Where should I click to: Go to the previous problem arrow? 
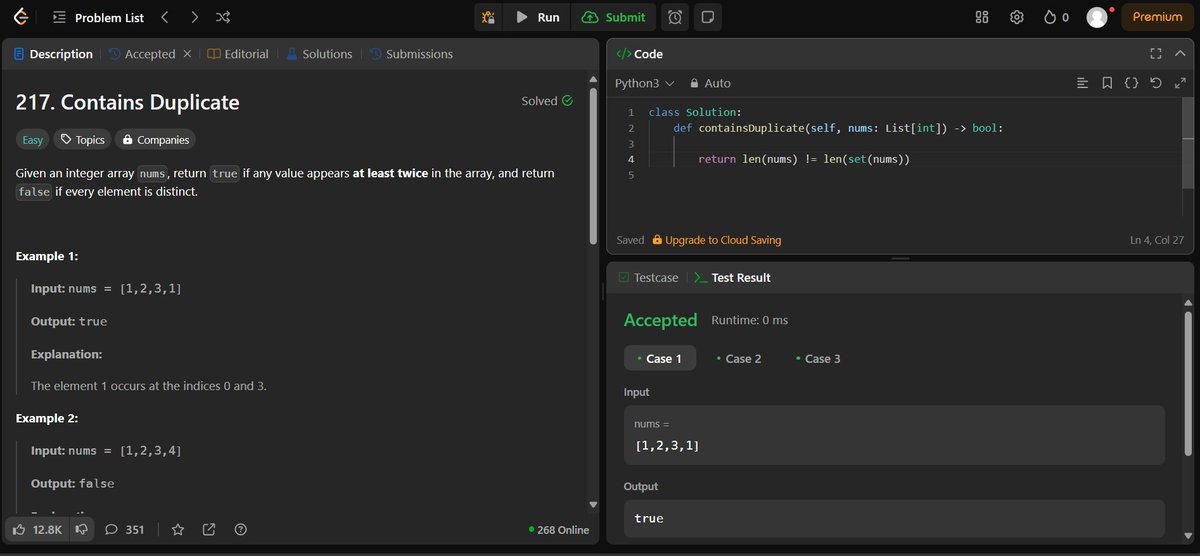(165, 17)
